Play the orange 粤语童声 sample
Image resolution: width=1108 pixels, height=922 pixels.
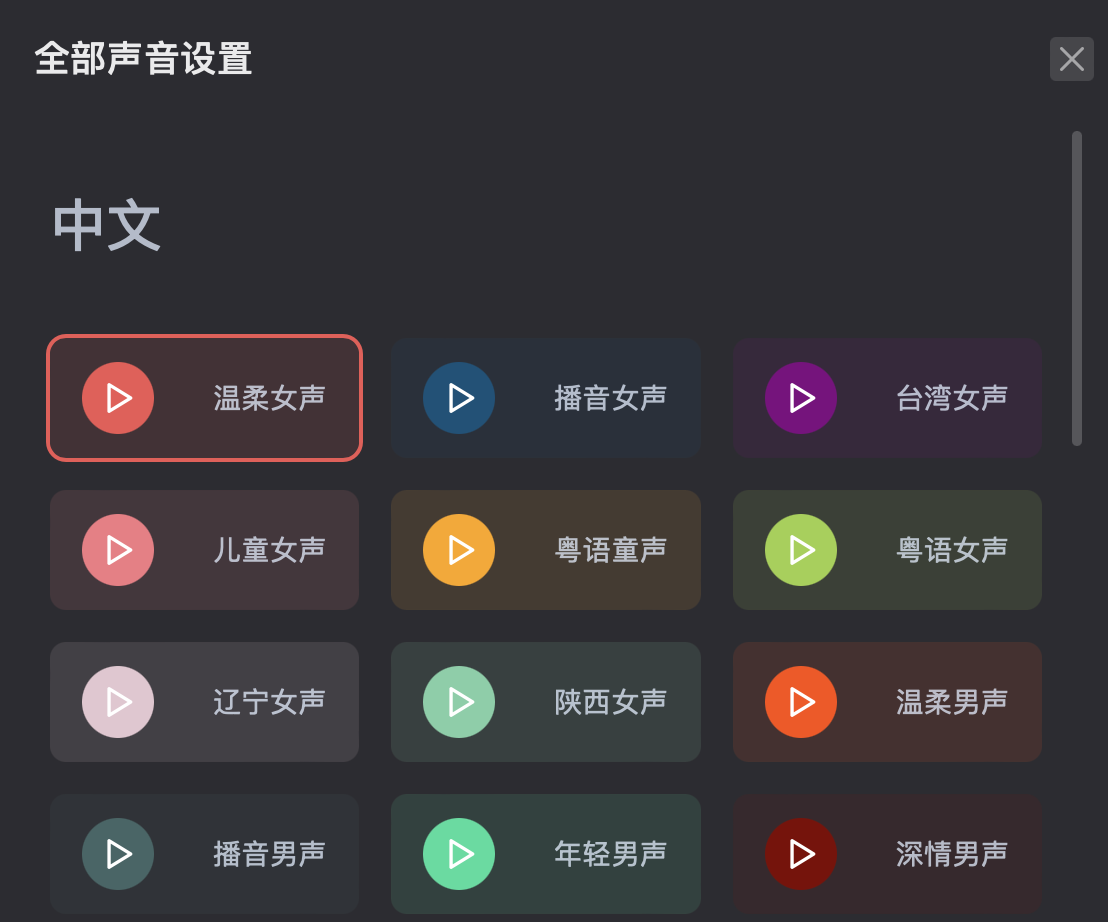coord(459,550)
